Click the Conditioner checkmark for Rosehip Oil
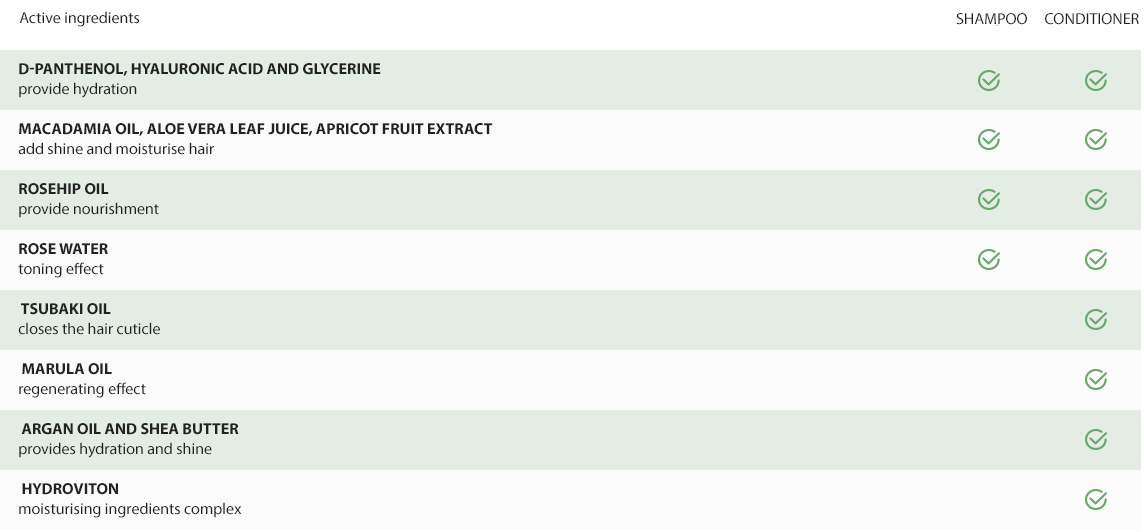1144x532 pixels. pos(1096,199)
